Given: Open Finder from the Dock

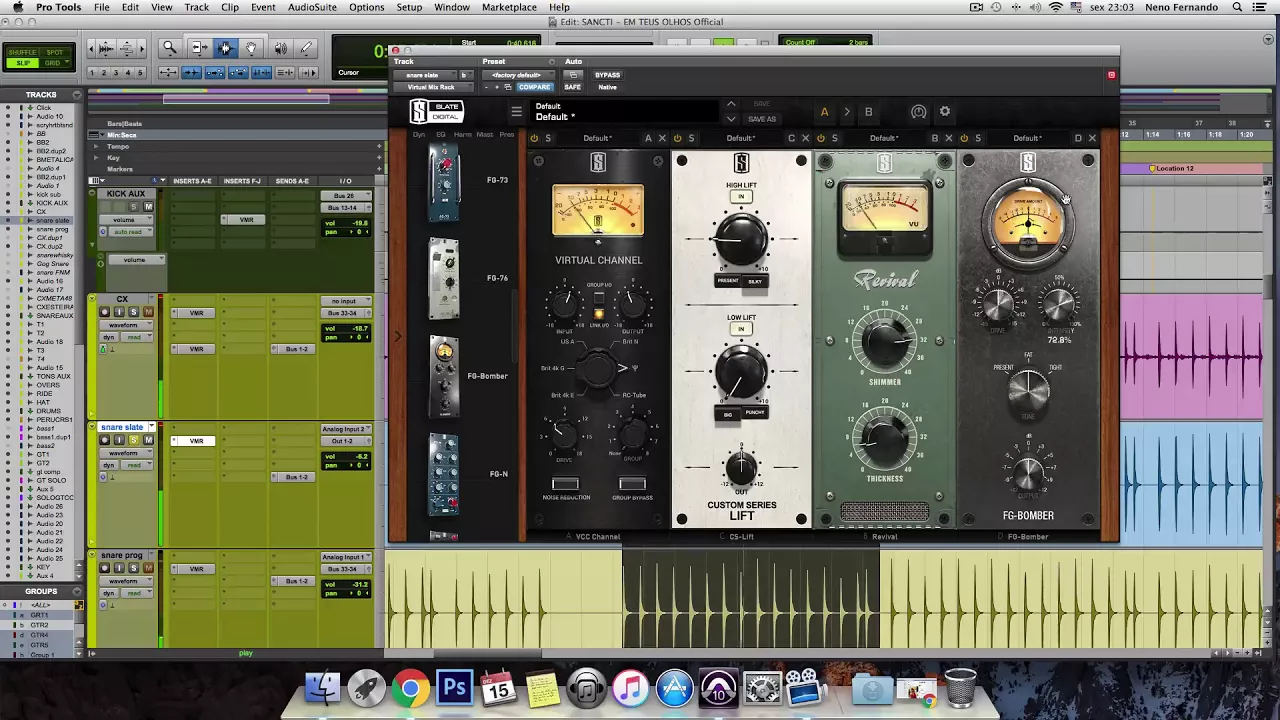Looking at the screenshot, I should tap(322, 689).
